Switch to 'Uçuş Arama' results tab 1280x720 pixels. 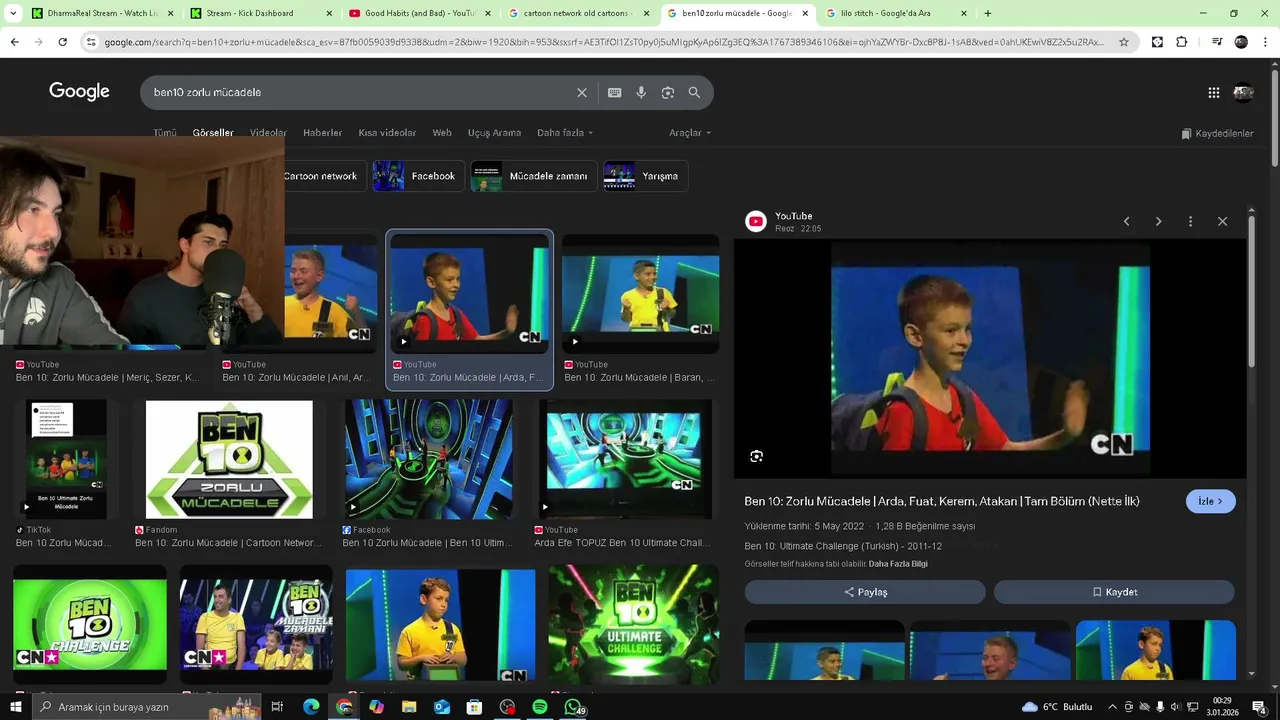coord(494,133)
